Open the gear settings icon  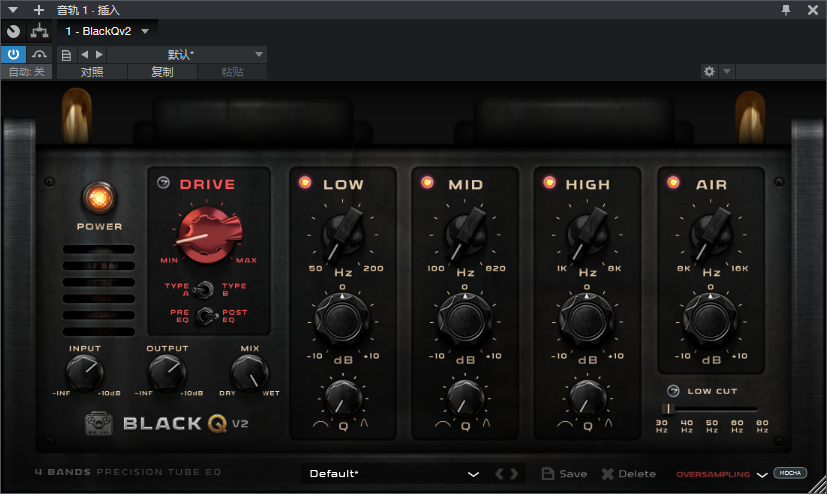710,72
